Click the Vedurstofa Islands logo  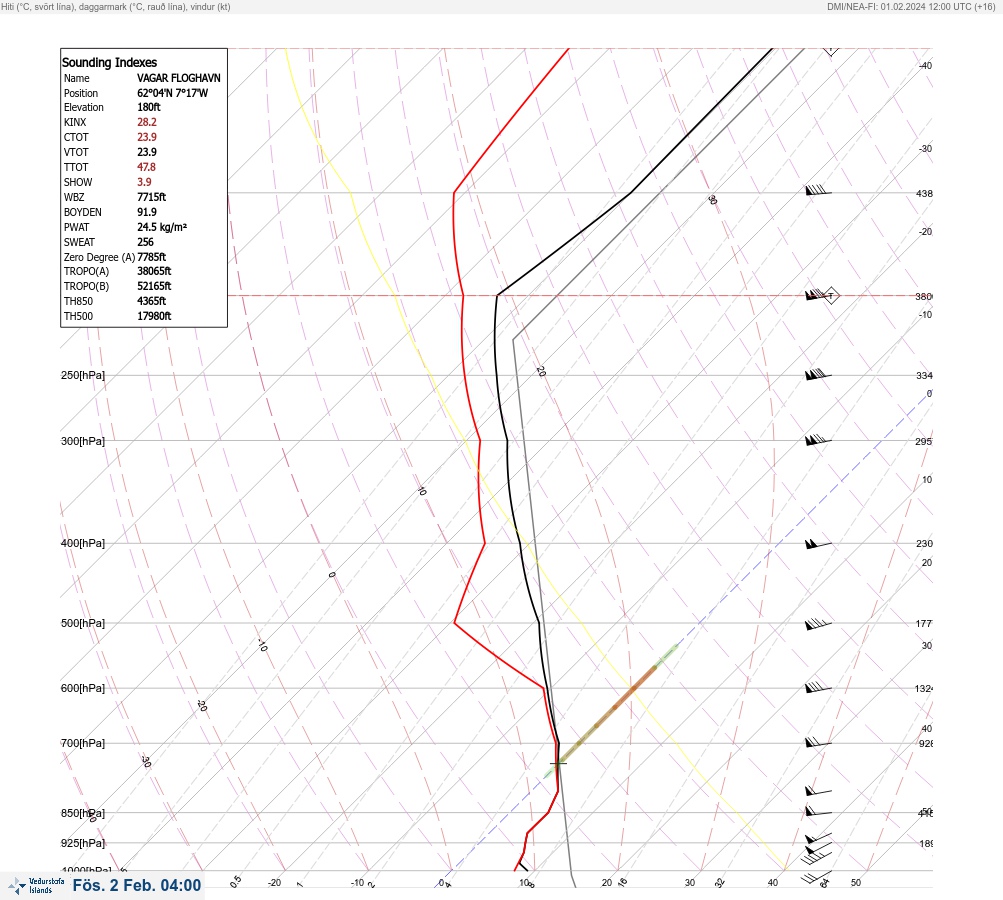[35, 886]
